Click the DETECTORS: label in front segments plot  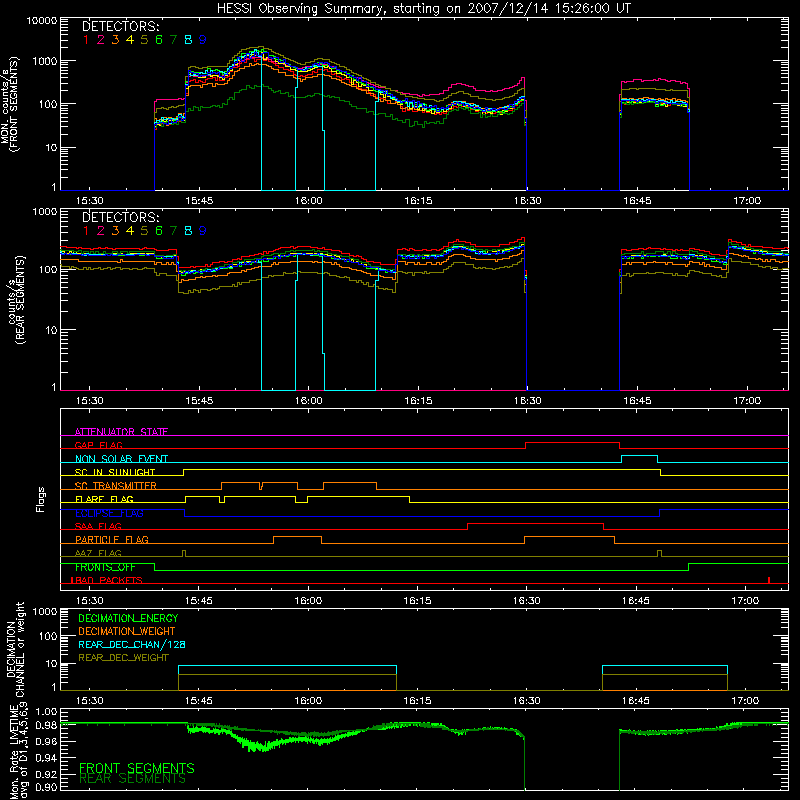tap(121, 26)
